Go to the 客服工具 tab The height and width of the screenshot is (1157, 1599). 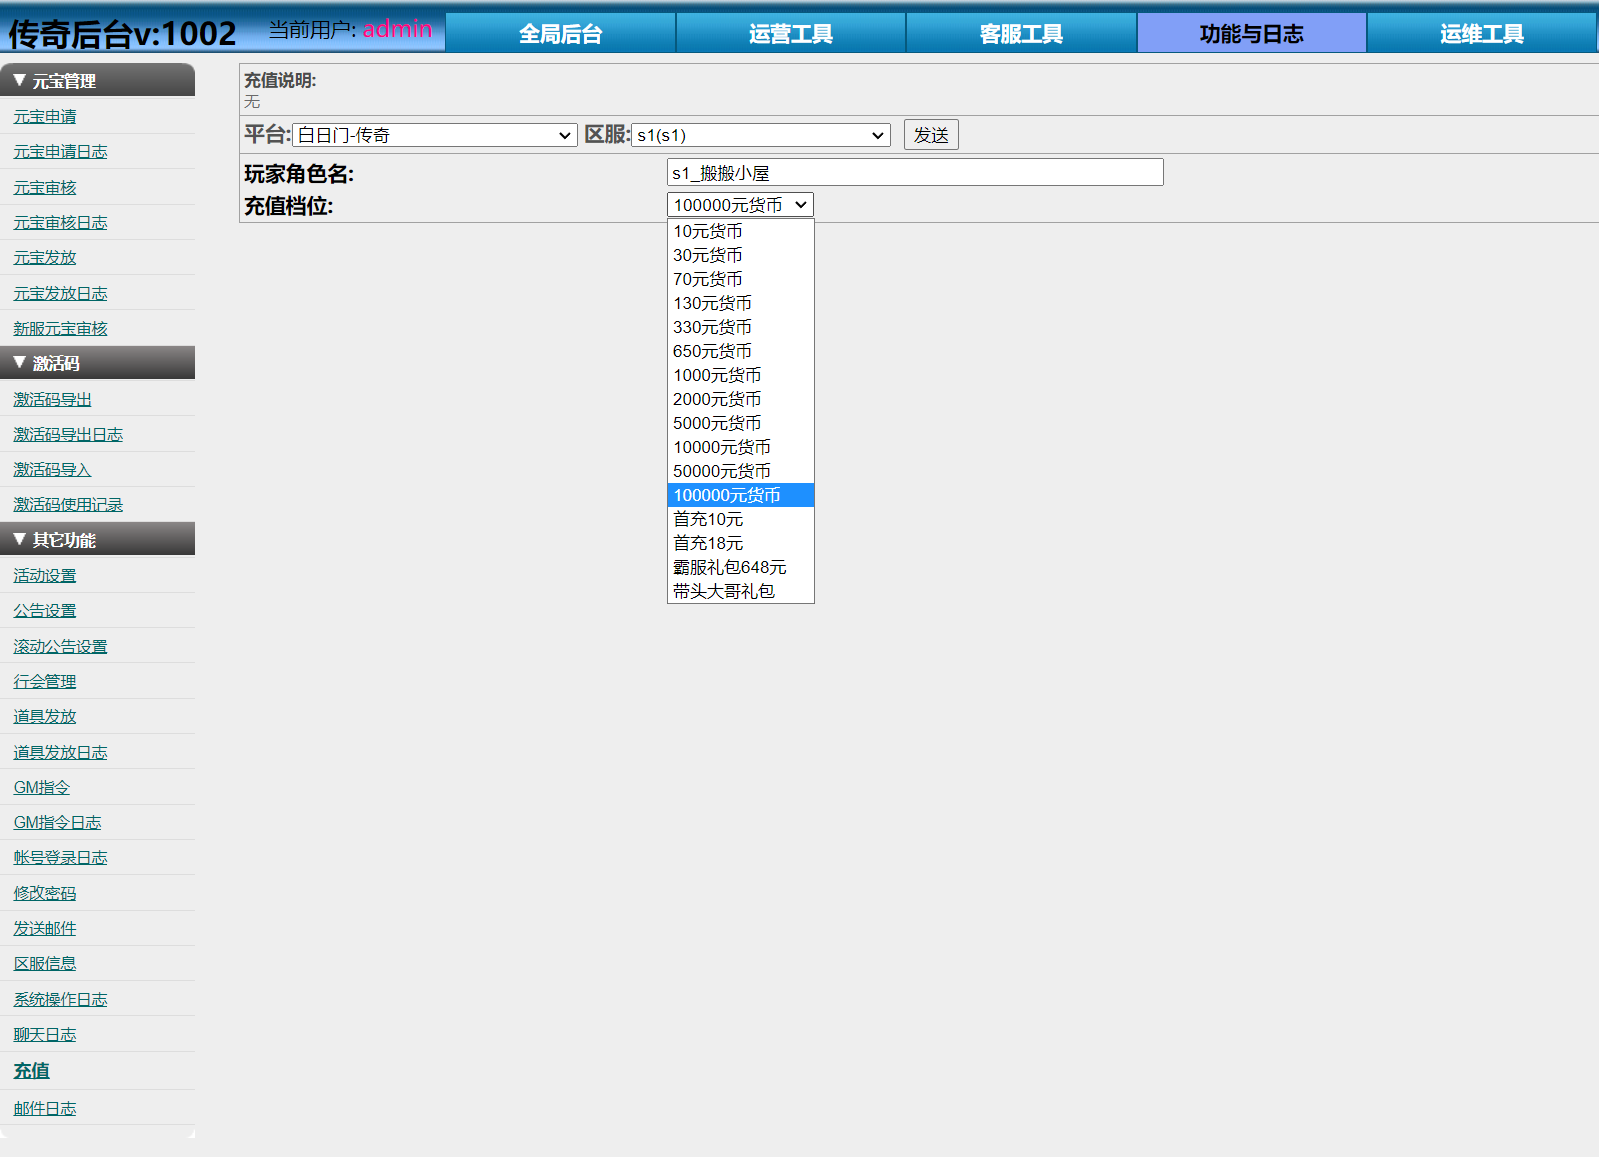click(1021, 34)
